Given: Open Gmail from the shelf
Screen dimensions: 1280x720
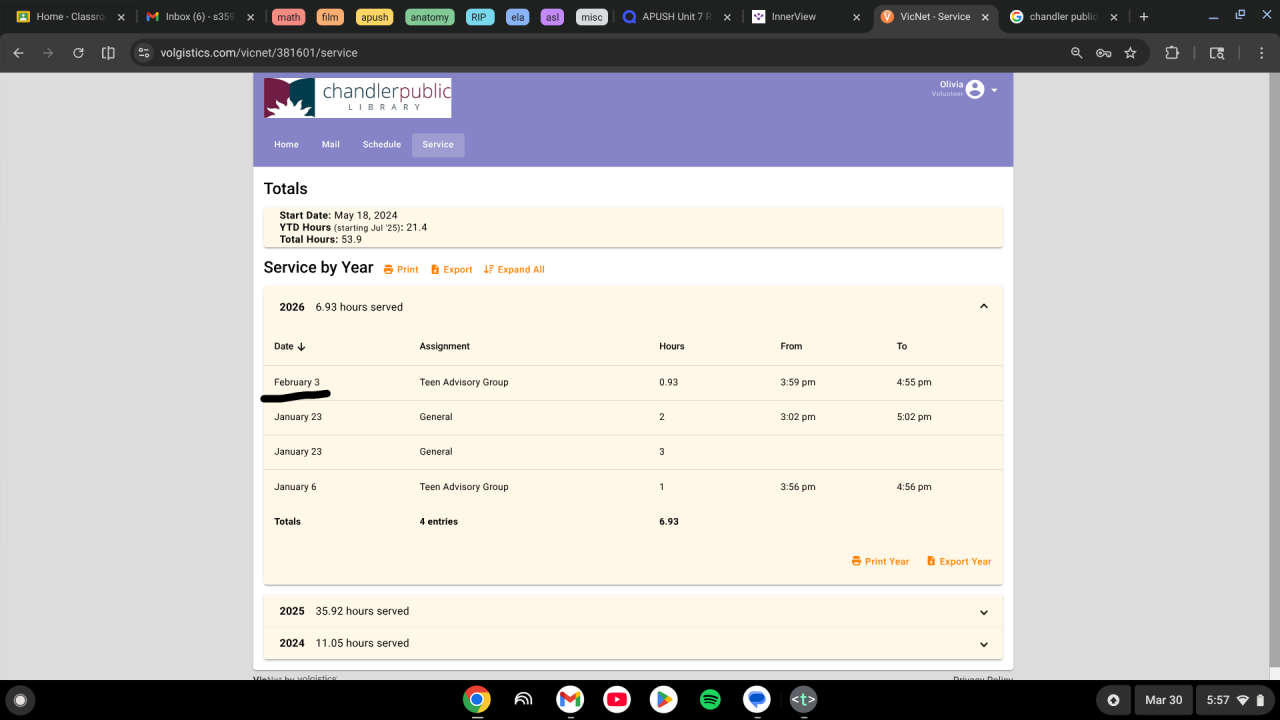Looking at the screenshot, I should click(x=570, y=700).
